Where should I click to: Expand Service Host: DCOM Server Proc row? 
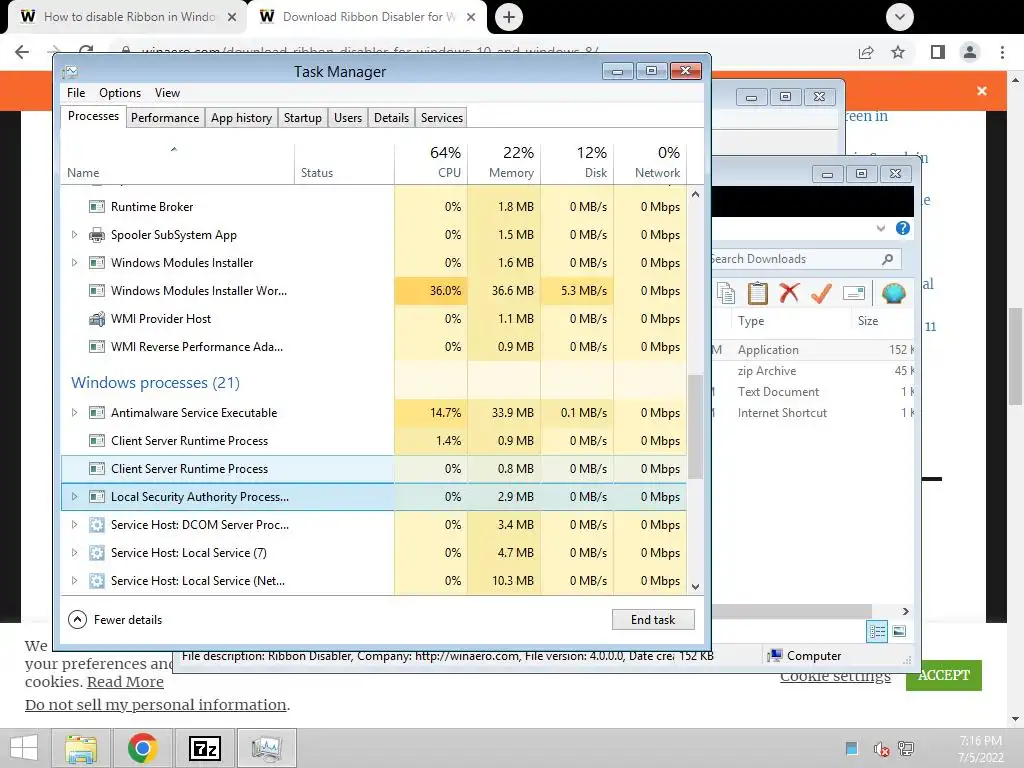pos(74,525)
